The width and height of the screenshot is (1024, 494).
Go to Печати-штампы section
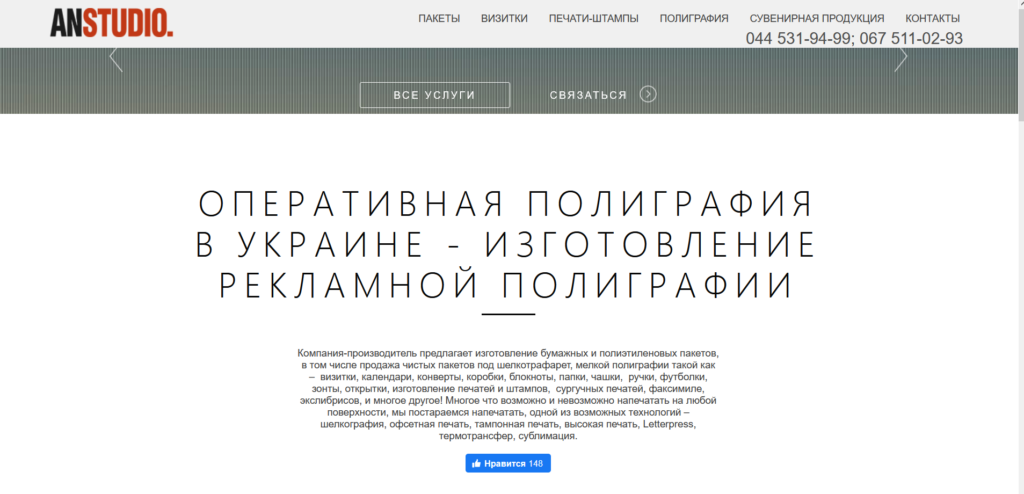coord(594,18)
